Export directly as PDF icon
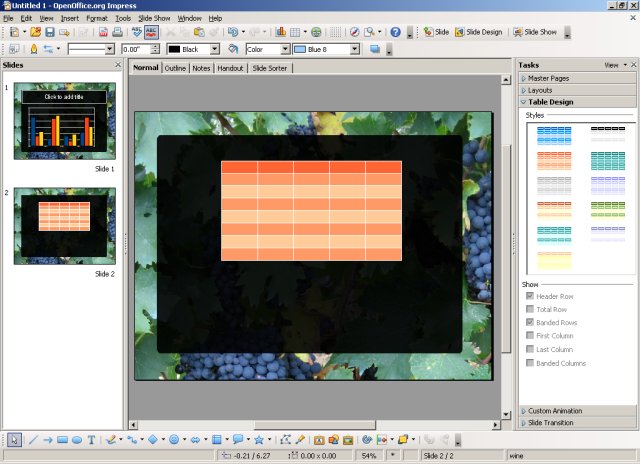Image resolution: width=640 pixels, height=464 pixels. [x=103, y=32]
